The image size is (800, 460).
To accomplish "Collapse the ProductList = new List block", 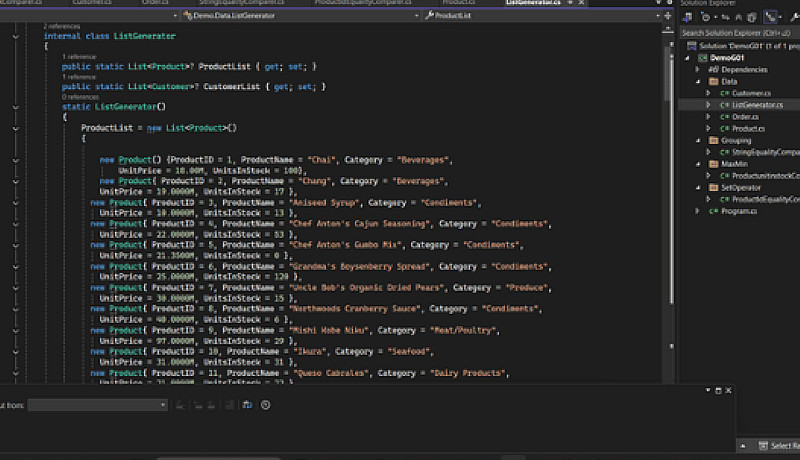I will [x=16, y=129].
